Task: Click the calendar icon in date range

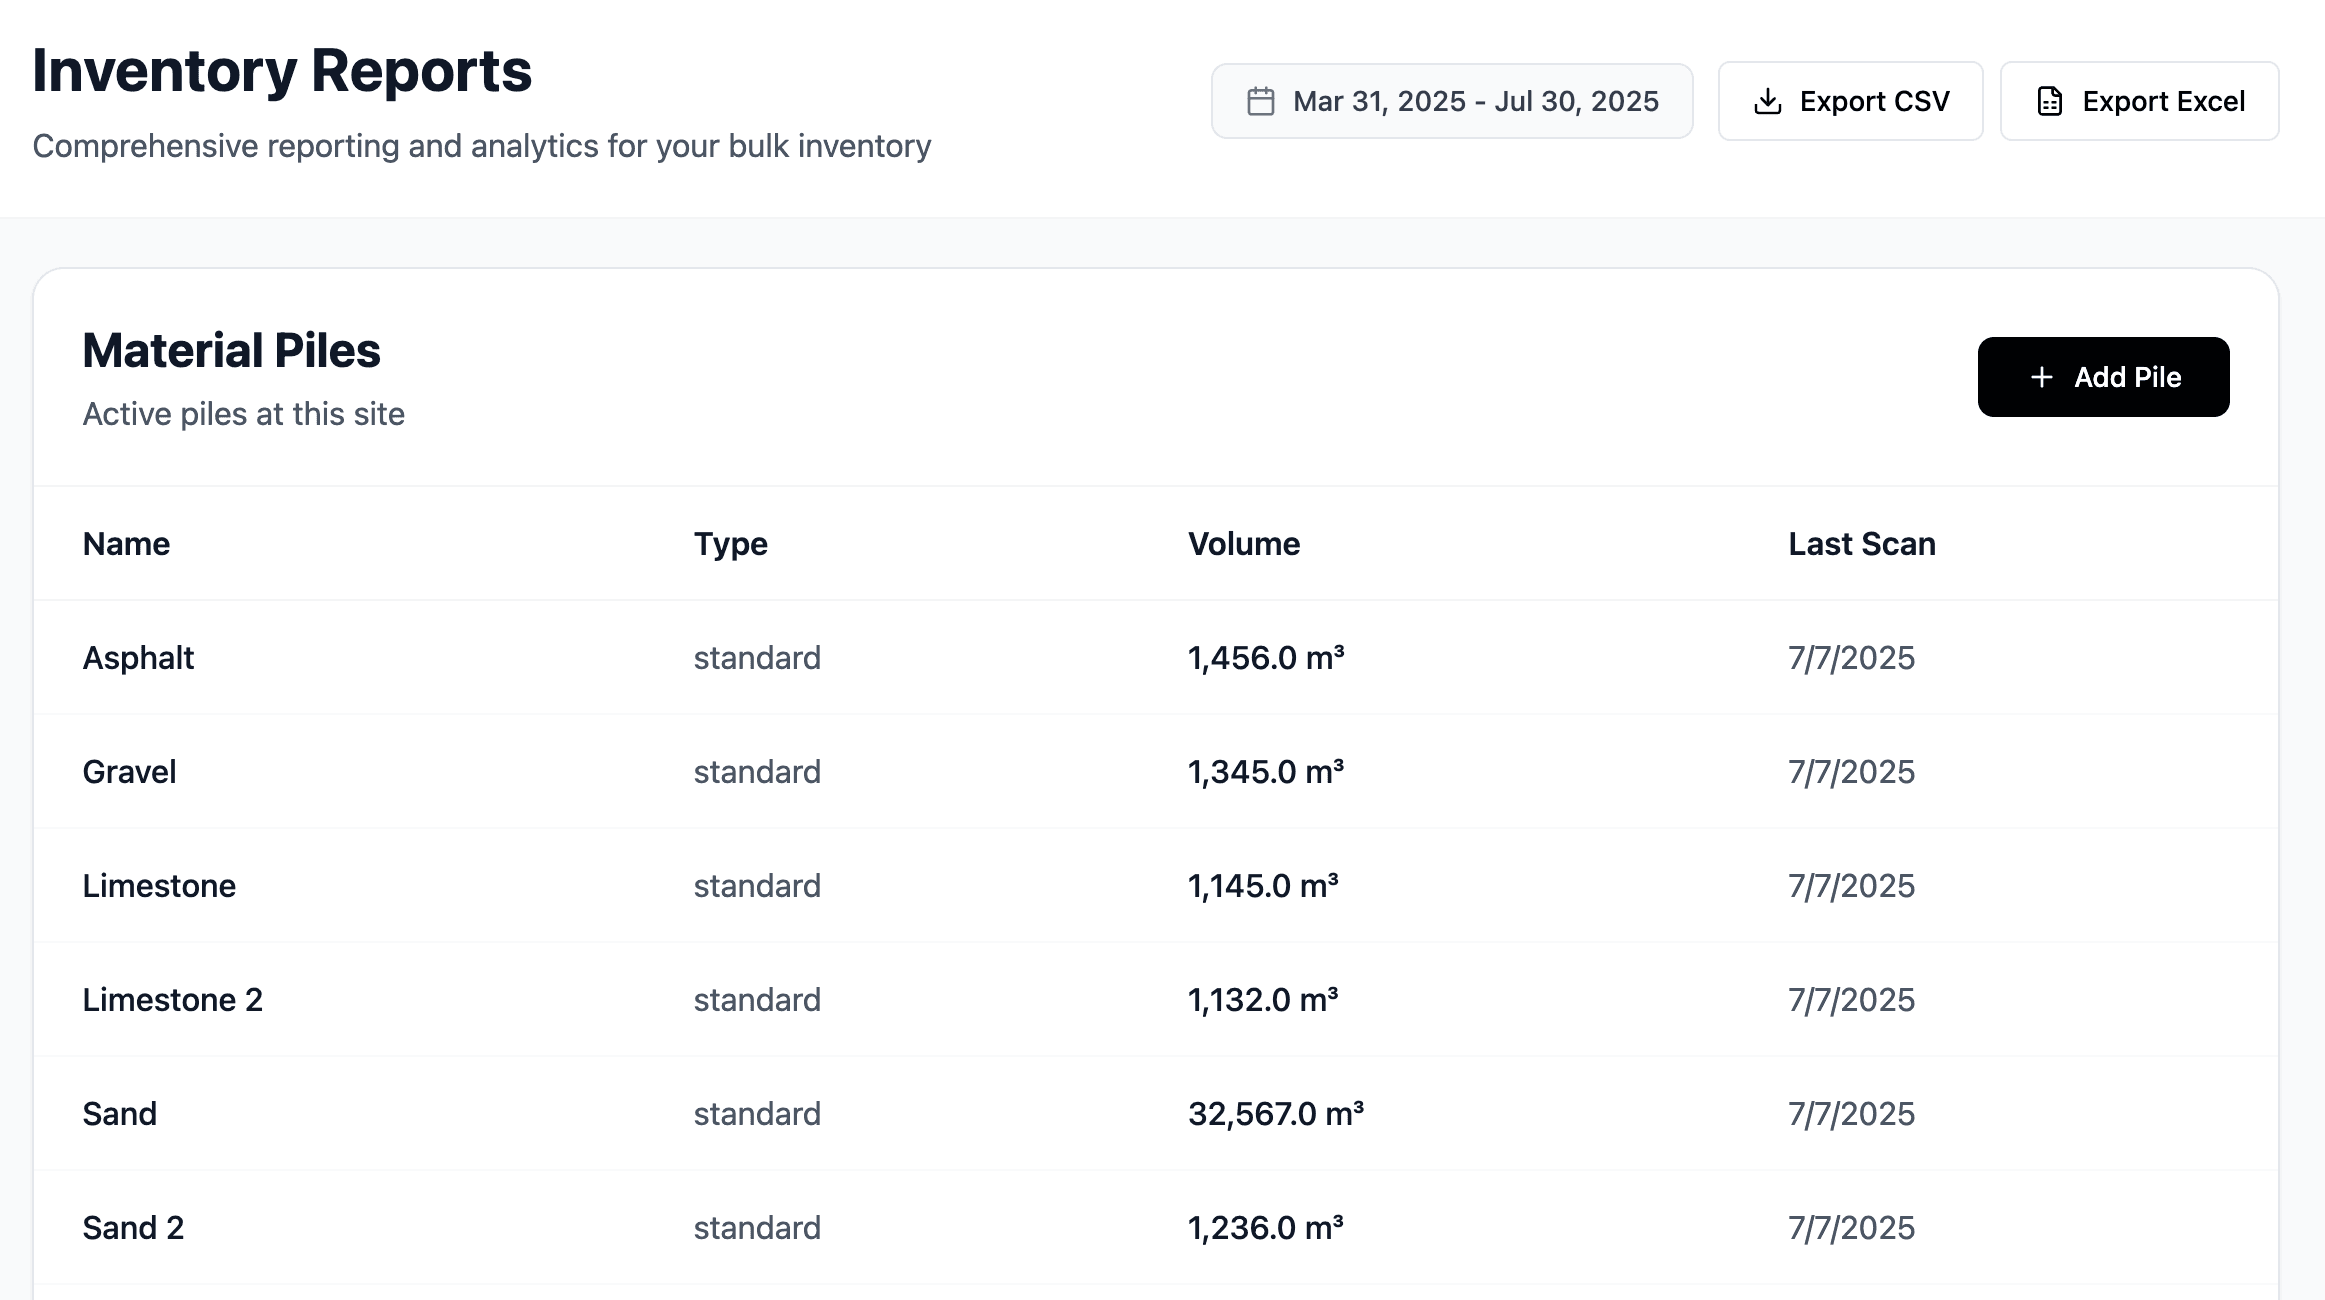Action: click(1260, 101)
